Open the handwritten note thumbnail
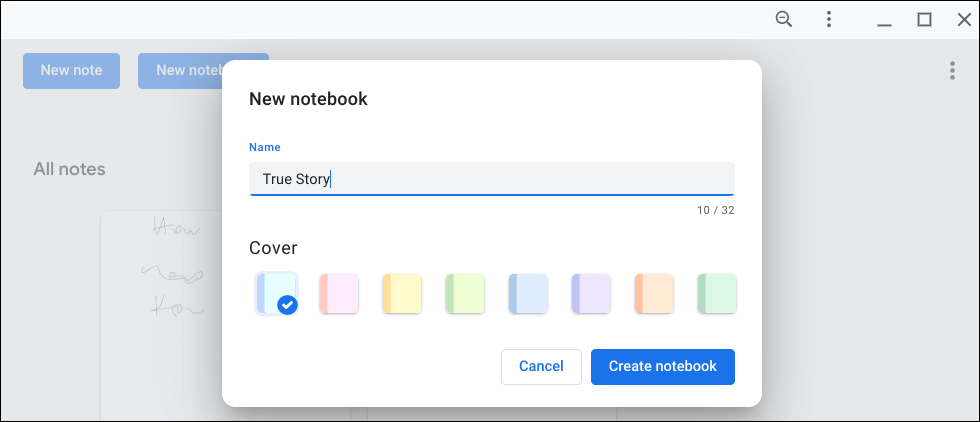The width and height of the screenshot is (980, 422). point(160,300)
